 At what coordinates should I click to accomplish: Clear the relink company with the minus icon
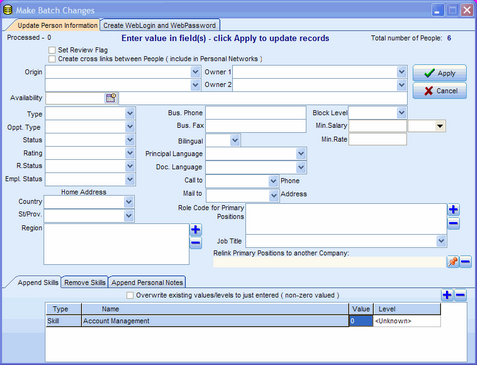click(x=465, y=261)
